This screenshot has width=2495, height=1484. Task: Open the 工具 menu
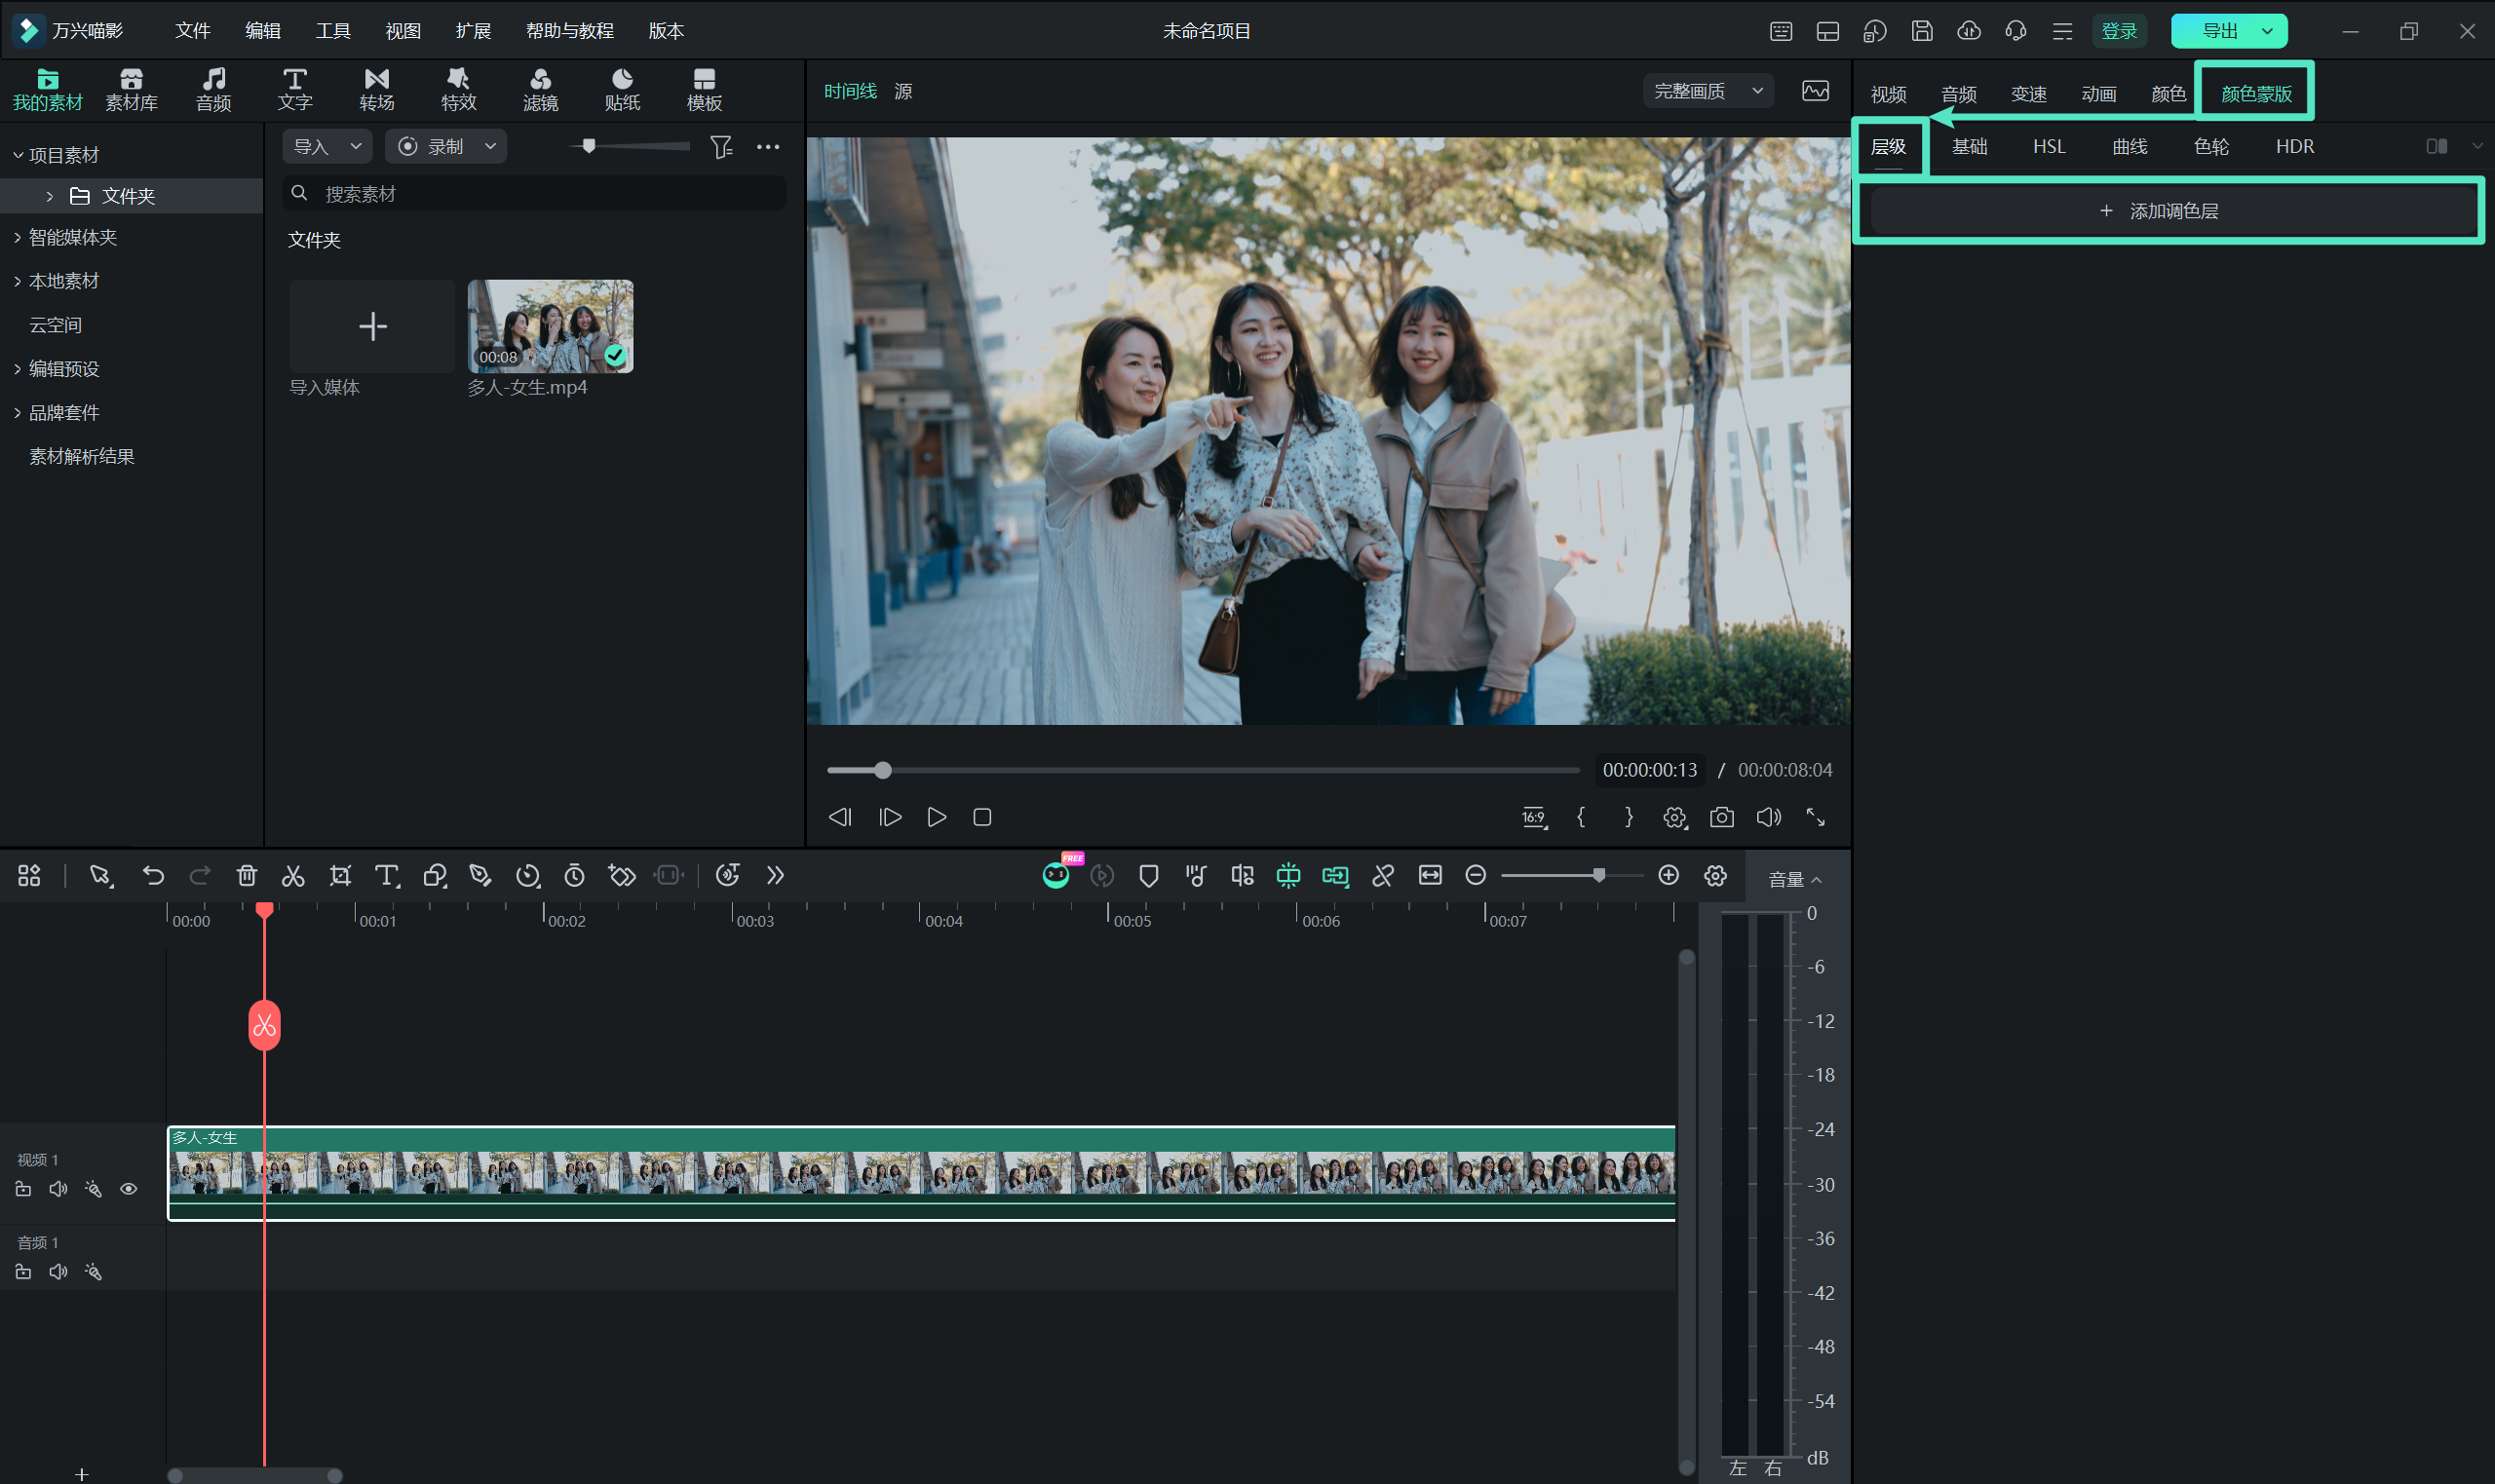(x=333, y=31)
